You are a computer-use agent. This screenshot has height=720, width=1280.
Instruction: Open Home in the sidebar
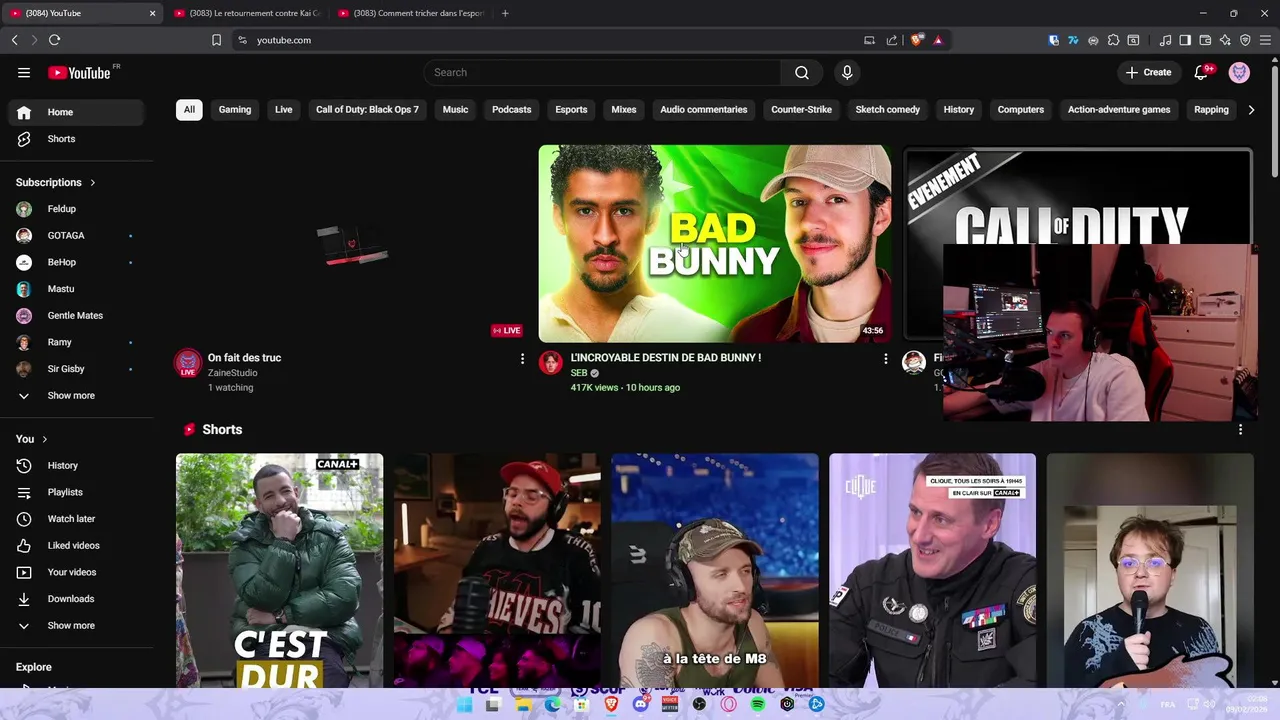[x=76, y=112]
